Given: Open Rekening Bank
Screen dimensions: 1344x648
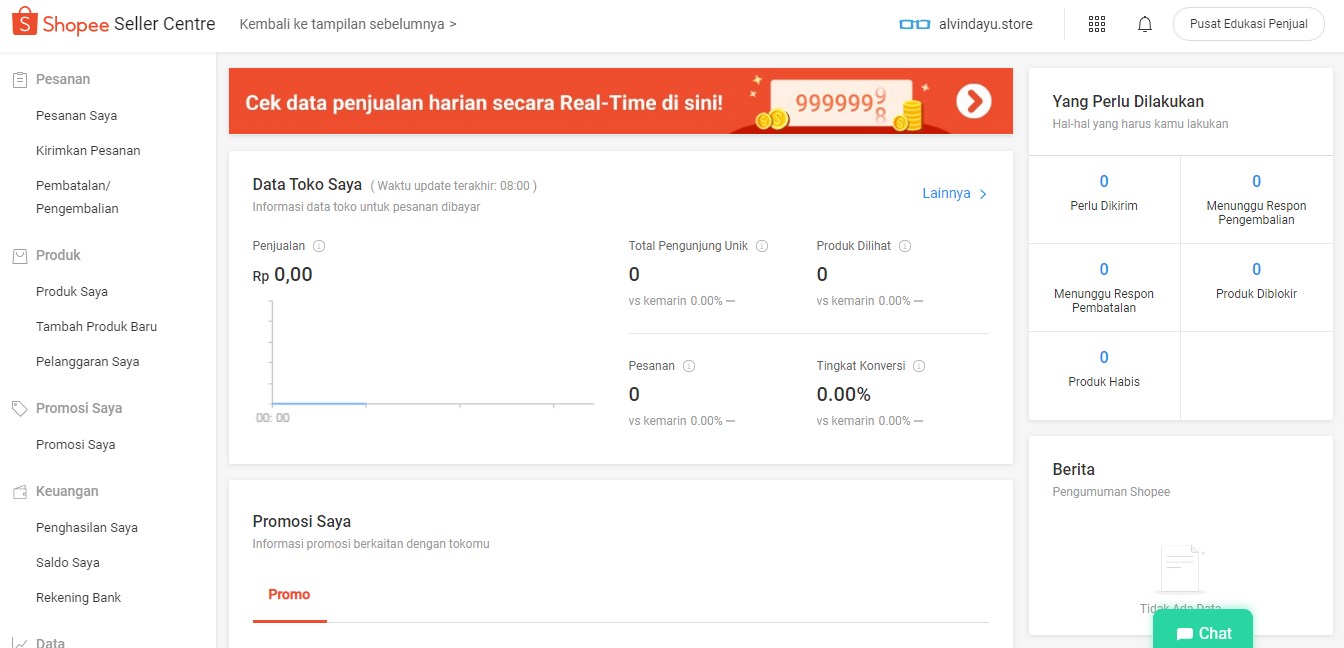Looking at the screenshot, I should click(x=78, y=598).
